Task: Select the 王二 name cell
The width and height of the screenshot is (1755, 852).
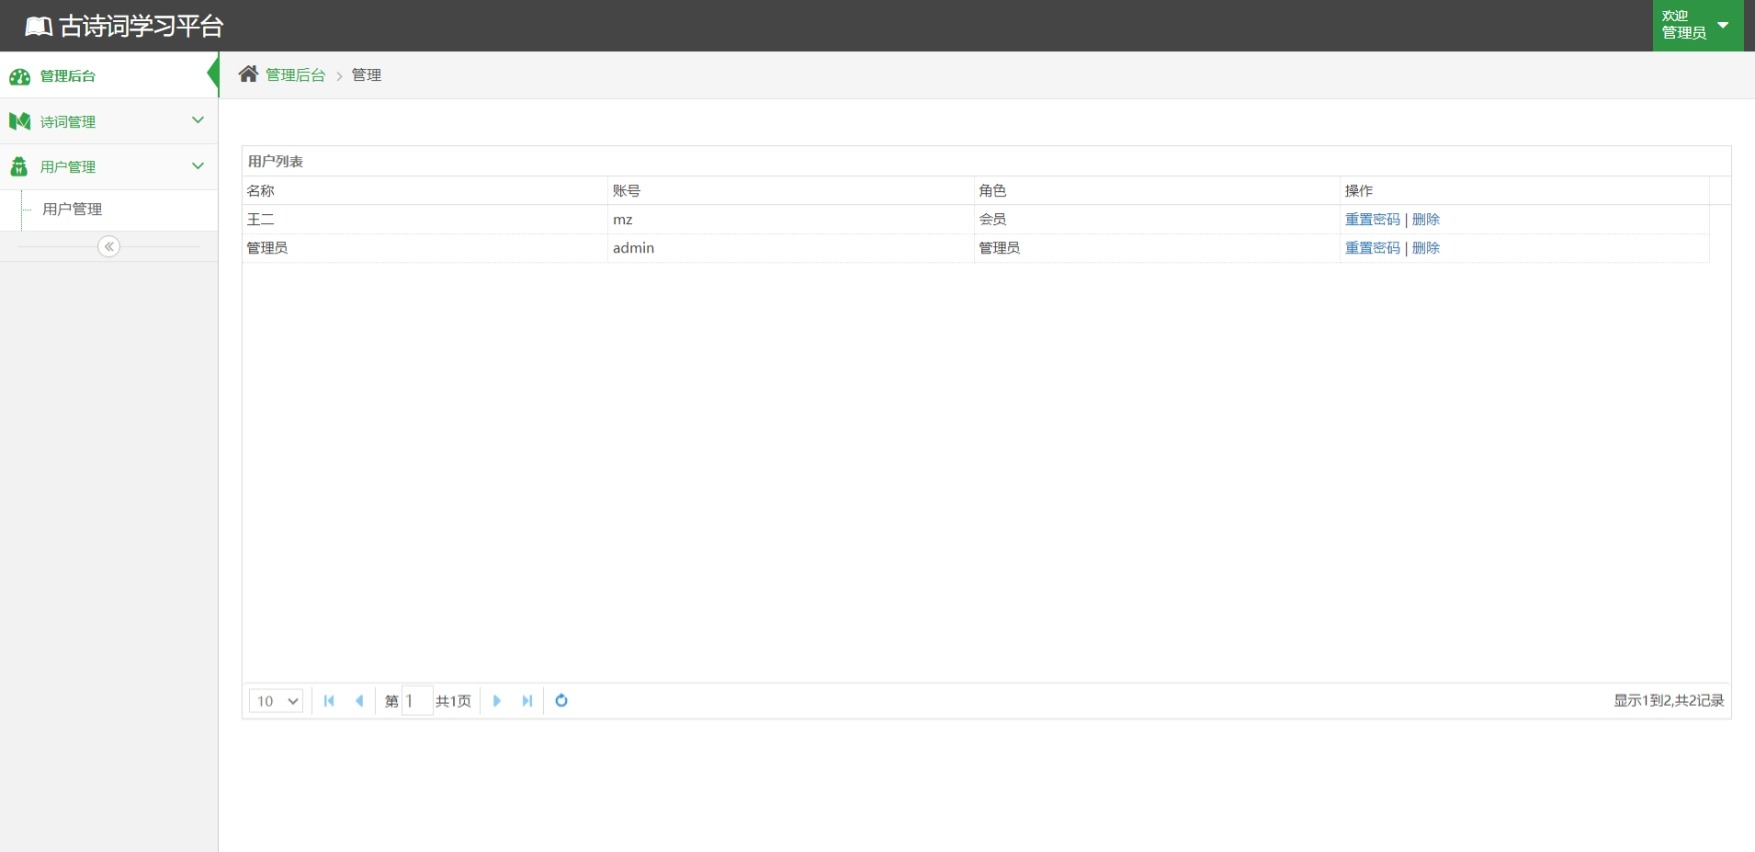Action: 425,219
